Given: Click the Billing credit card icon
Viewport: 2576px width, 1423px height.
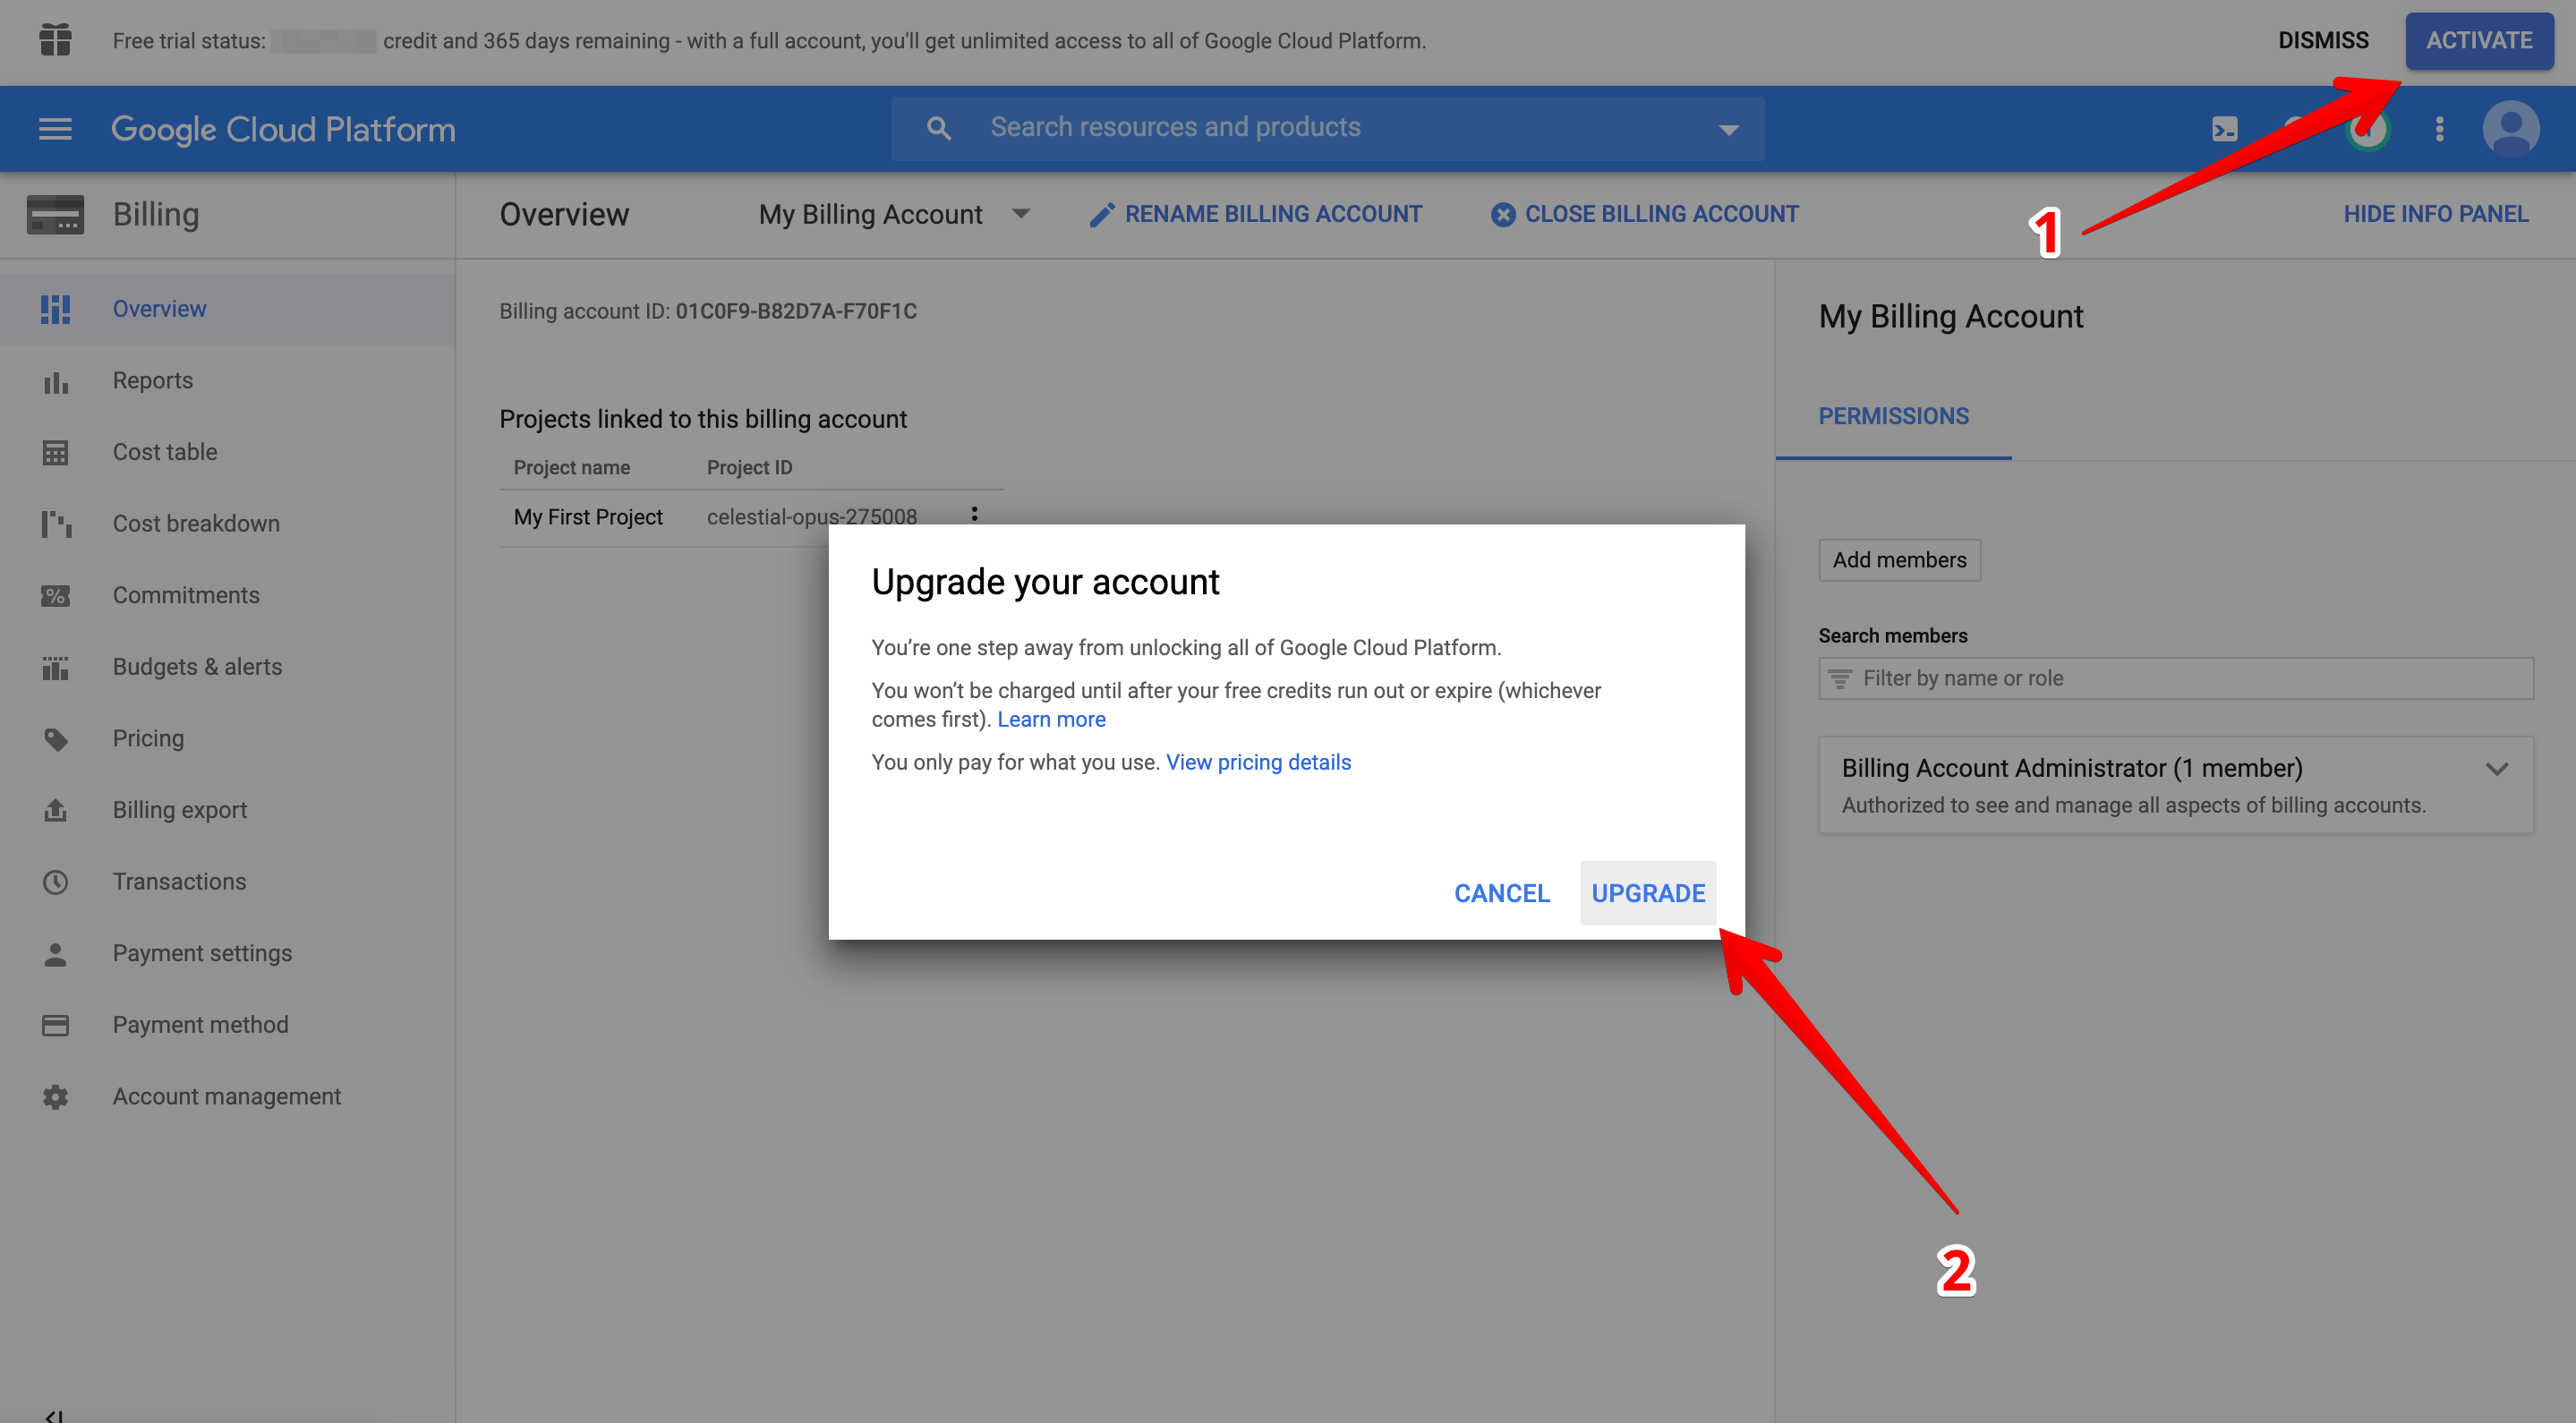Looking at the screenshot, I should coord(55,214).
